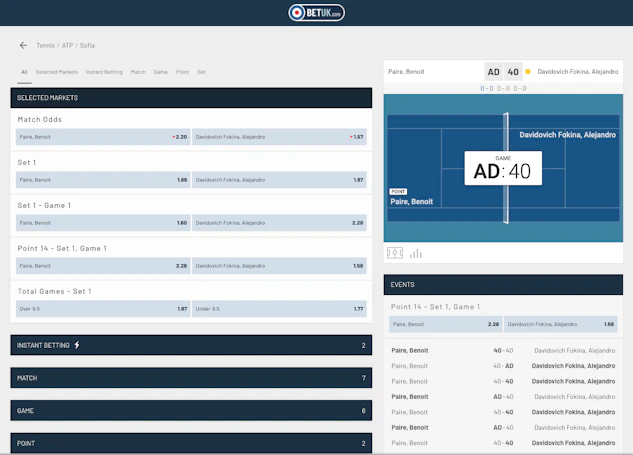Click the POINT badge on the court
Image resolution: width=633 pixels, height=455 pixels.
[x=398, y=191]
